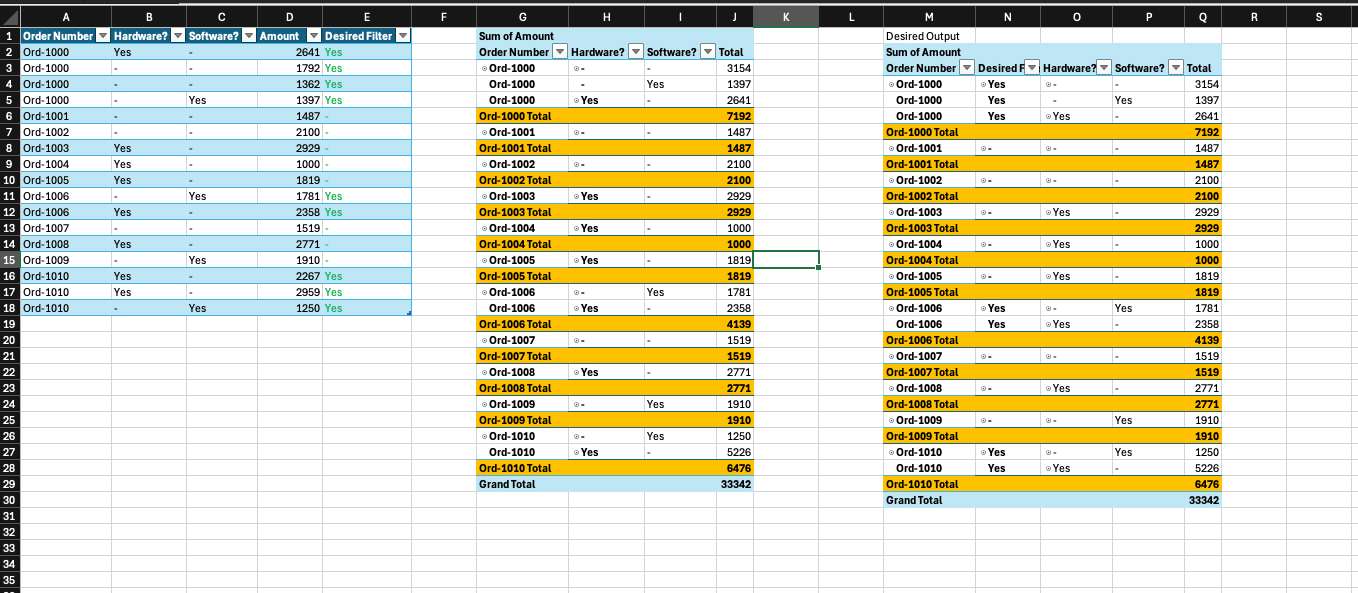The image size is (1358, 593).
Task: Open the Order Number filter in cell A1
Action: (x=102, y=36)
